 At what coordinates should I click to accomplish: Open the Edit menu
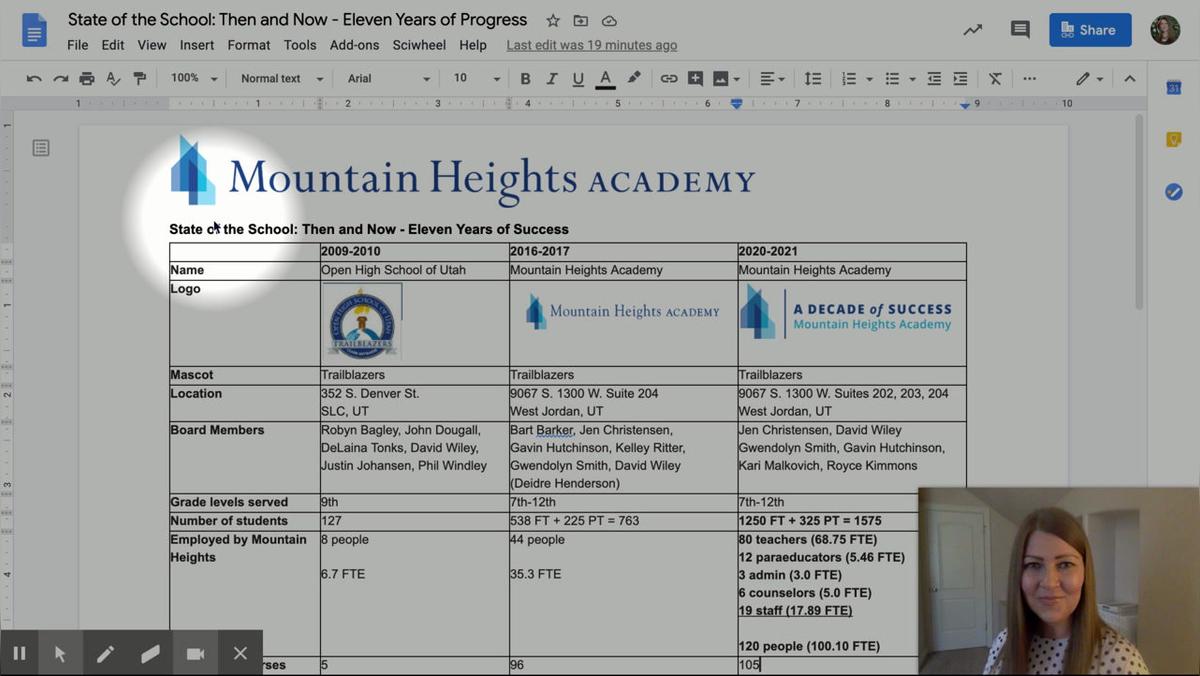click(x=113, y=45)
